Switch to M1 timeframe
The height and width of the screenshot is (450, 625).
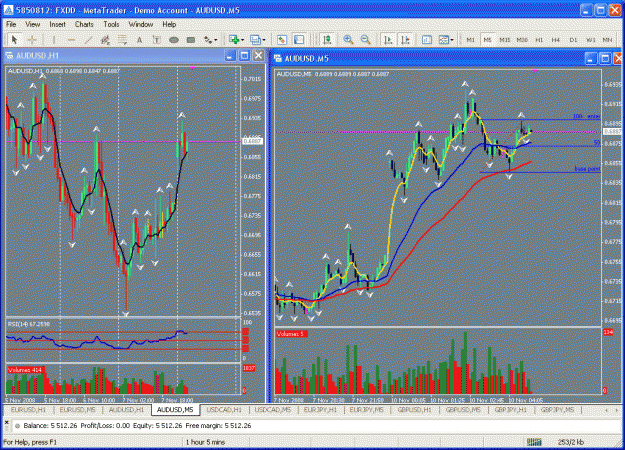click(470, 40)
